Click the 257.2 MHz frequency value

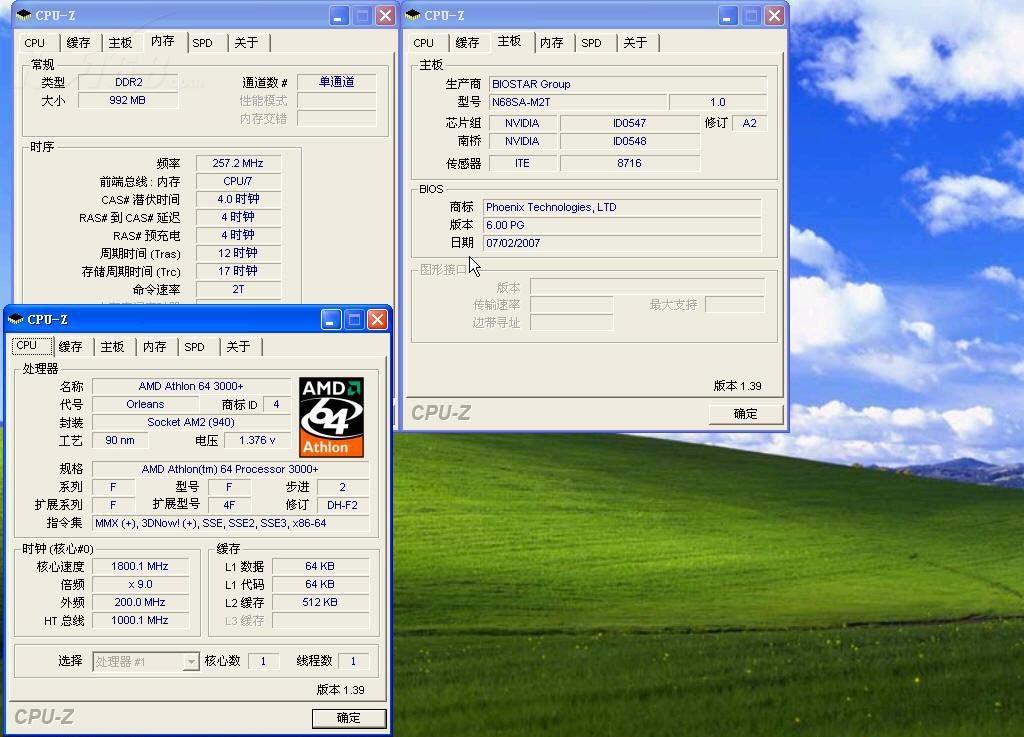(x=238, y=163)
